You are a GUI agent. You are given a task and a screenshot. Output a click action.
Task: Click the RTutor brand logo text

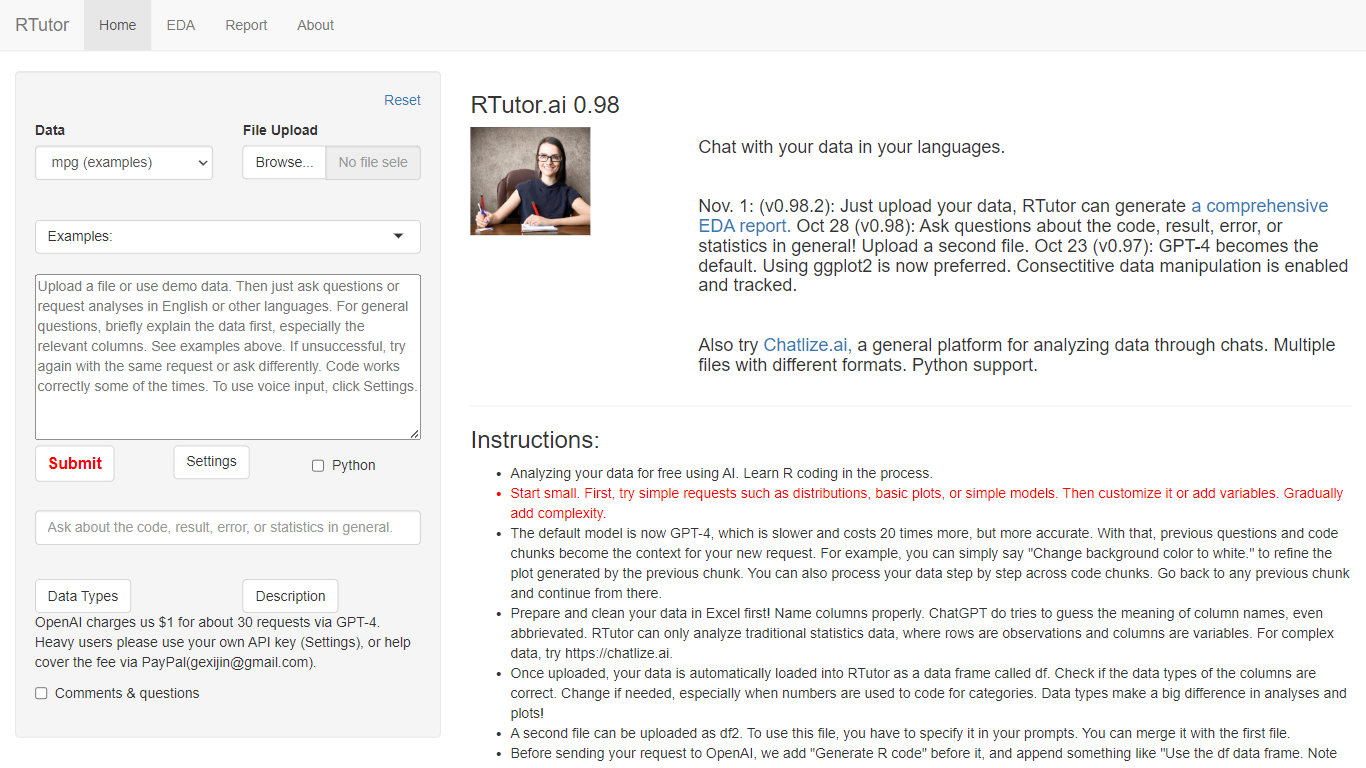click(x=42, y=25)
